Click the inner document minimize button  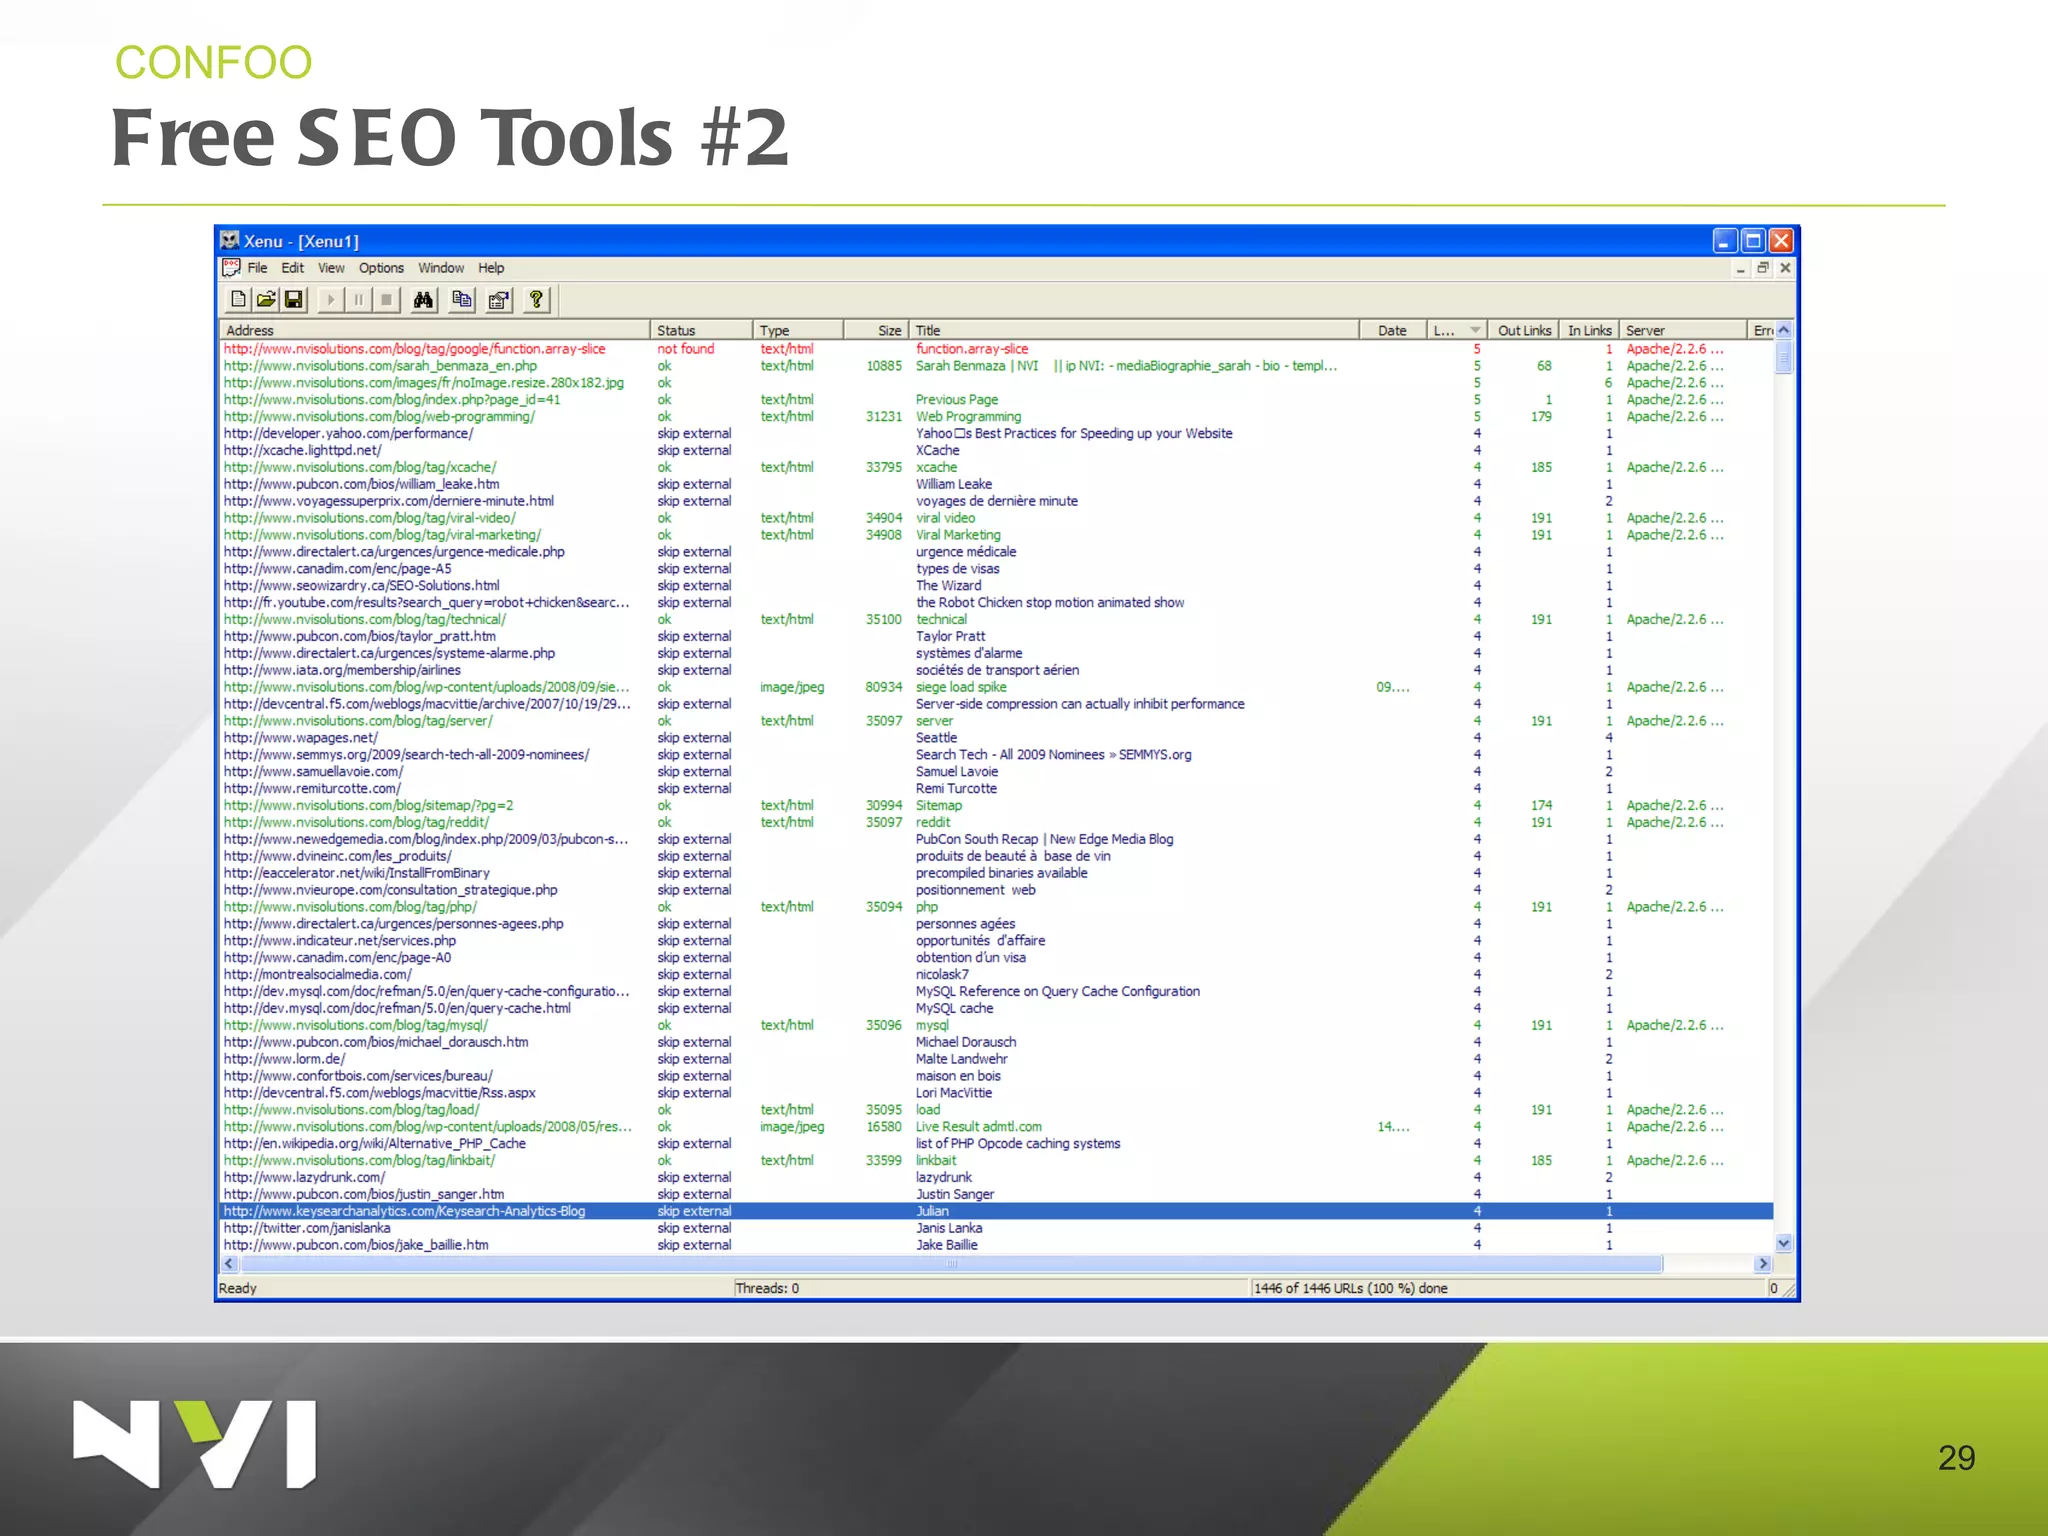[1741, 268]
